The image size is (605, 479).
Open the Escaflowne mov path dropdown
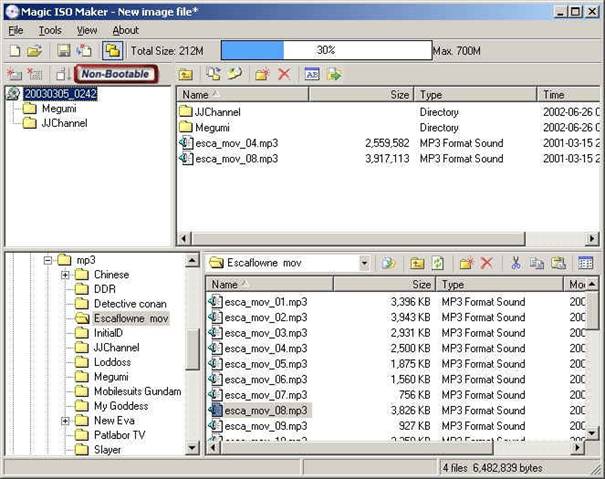pos(364,264)
